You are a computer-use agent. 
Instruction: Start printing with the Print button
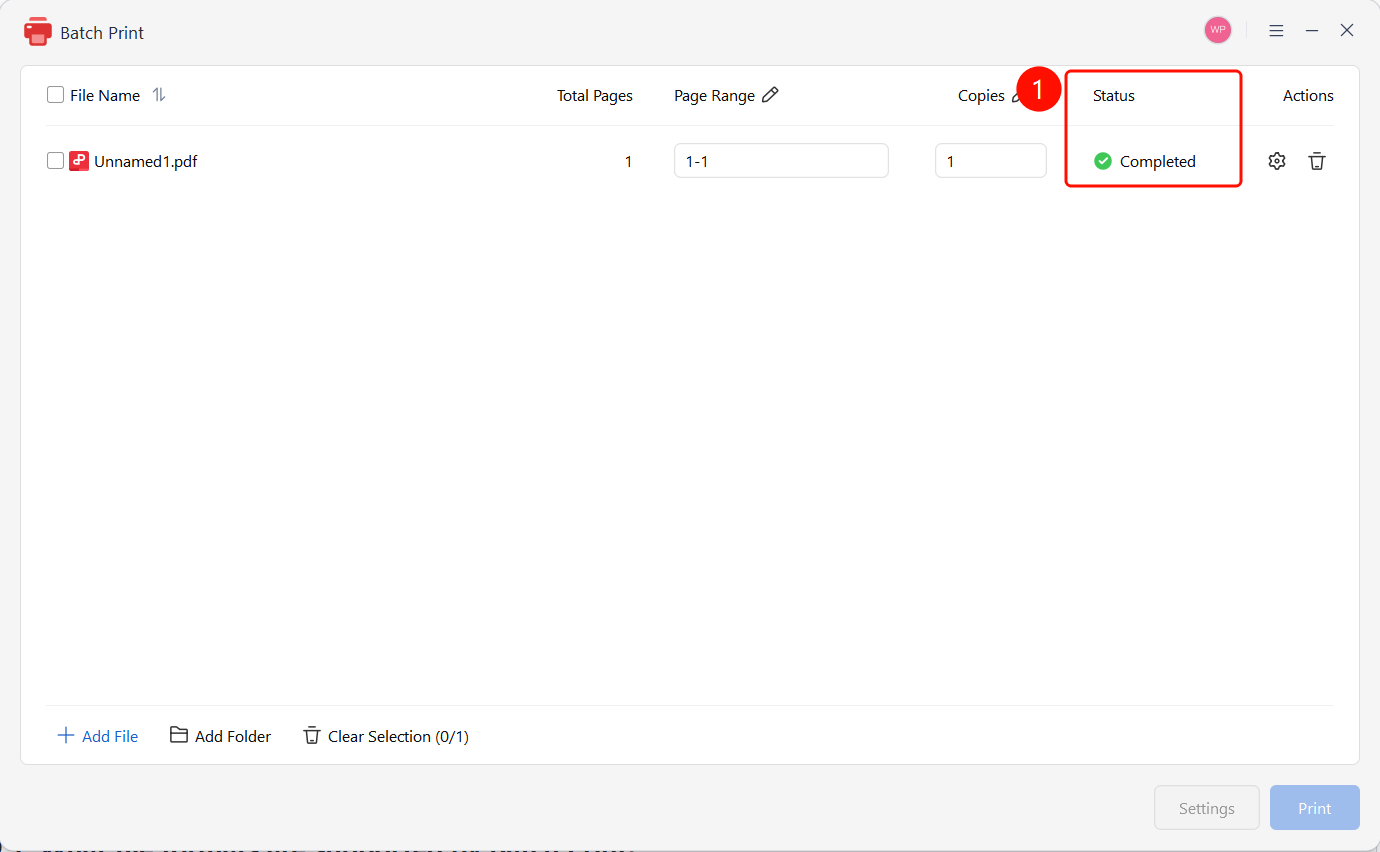[1315, 808]
